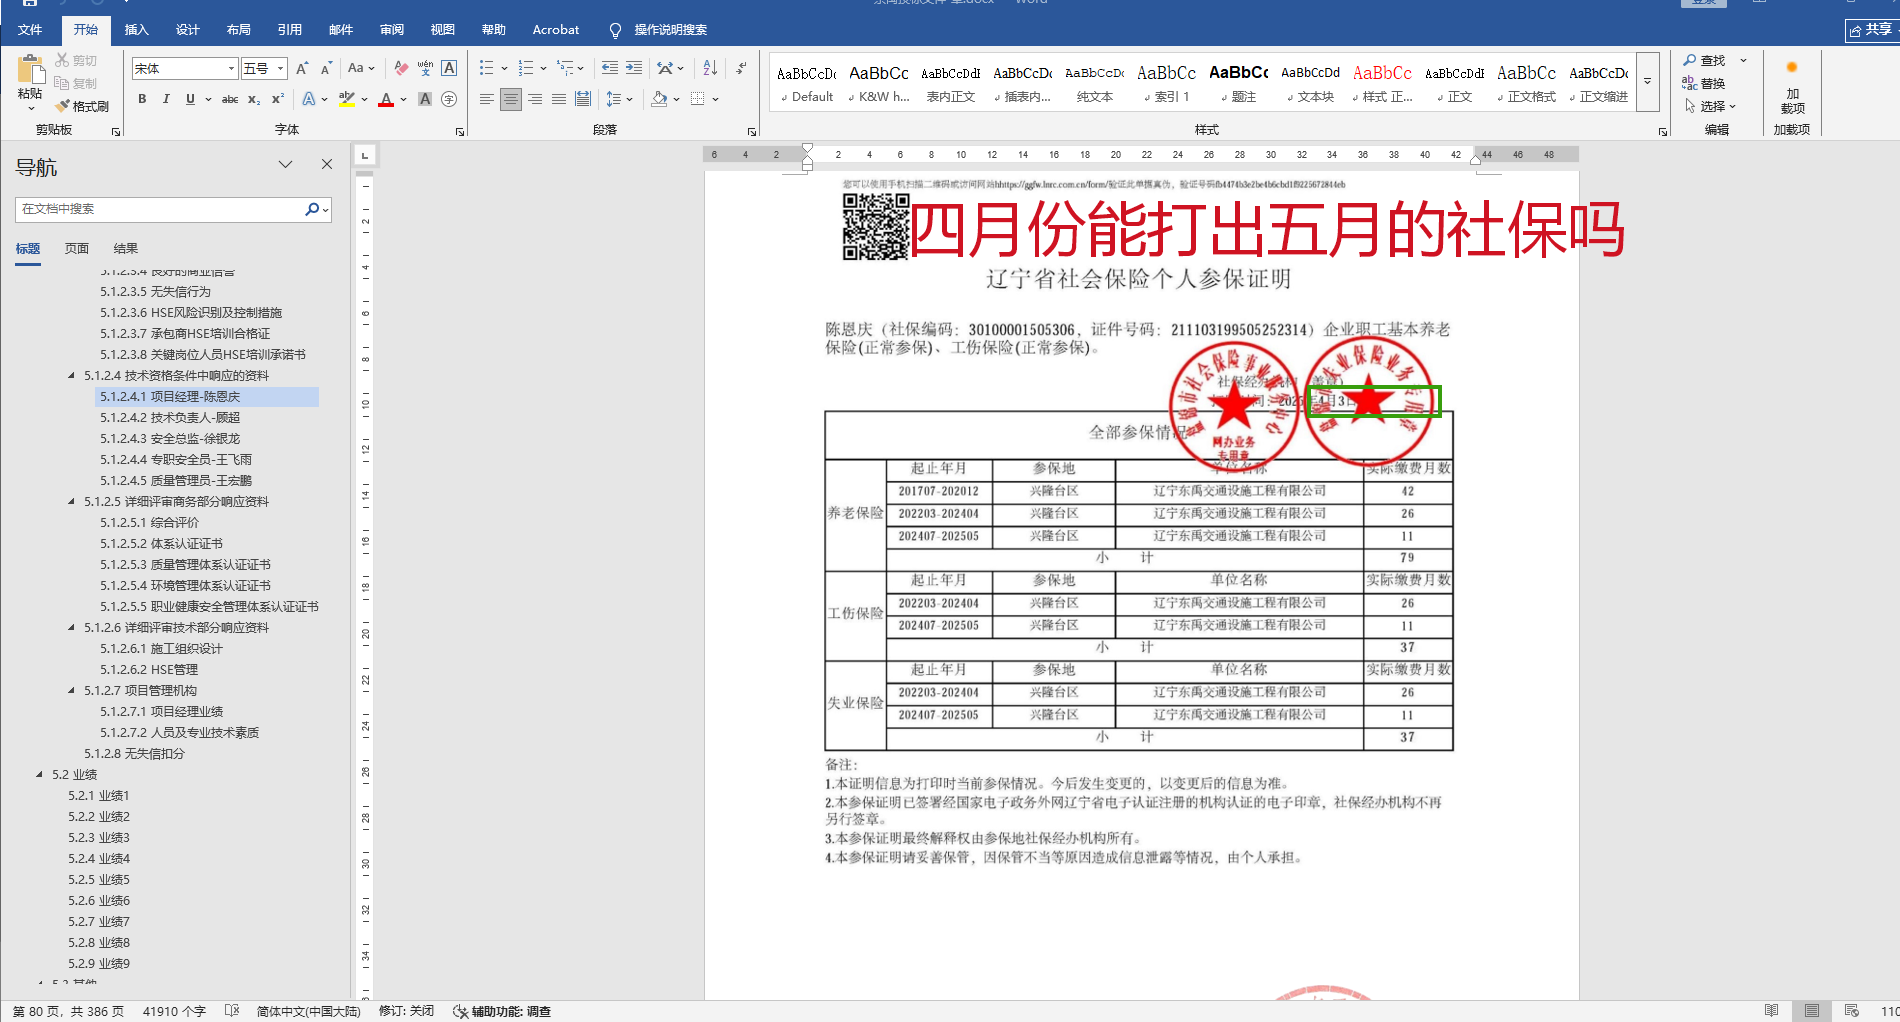Increase the paragraph indent
Screen dimensions: 1900x1022
coord(634,68)
